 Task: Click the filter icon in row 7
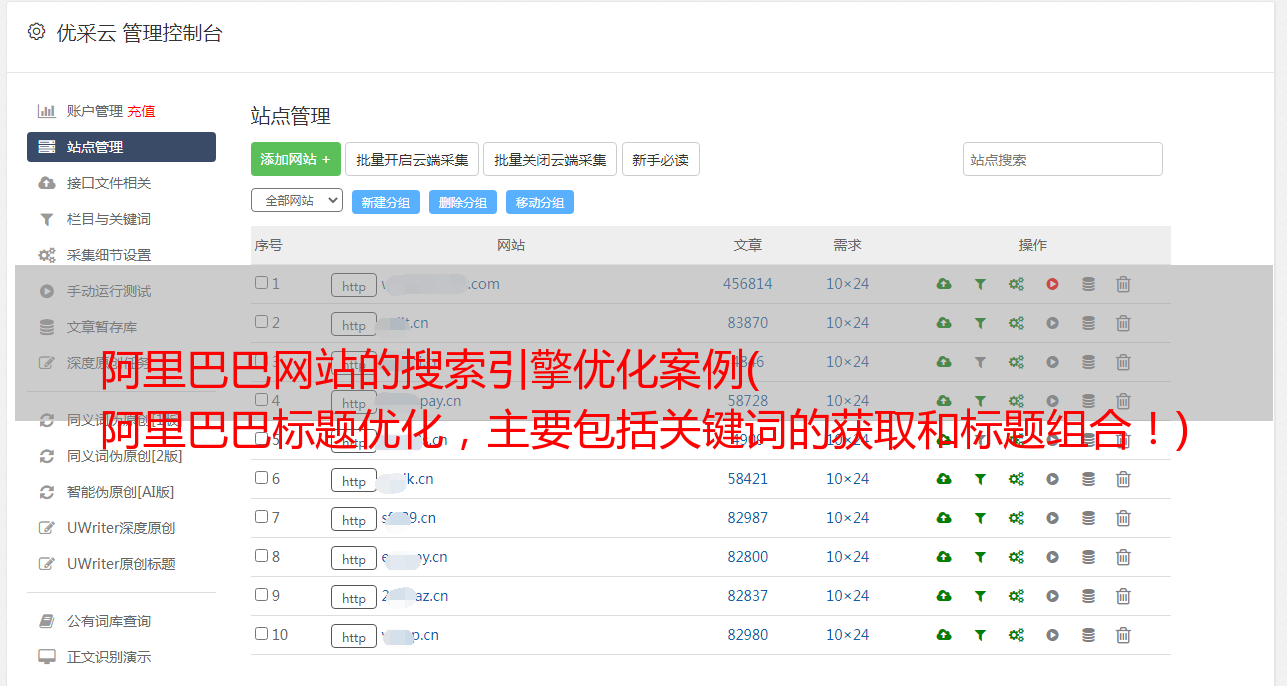click(x=980, y=518)
